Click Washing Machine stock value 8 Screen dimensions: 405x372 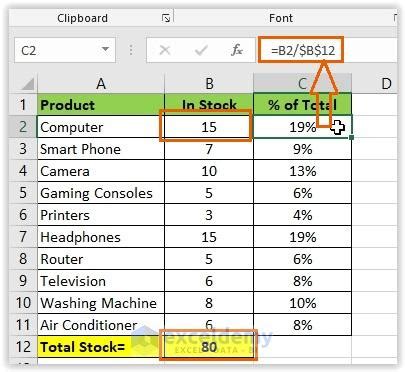(x=209, y=303)
